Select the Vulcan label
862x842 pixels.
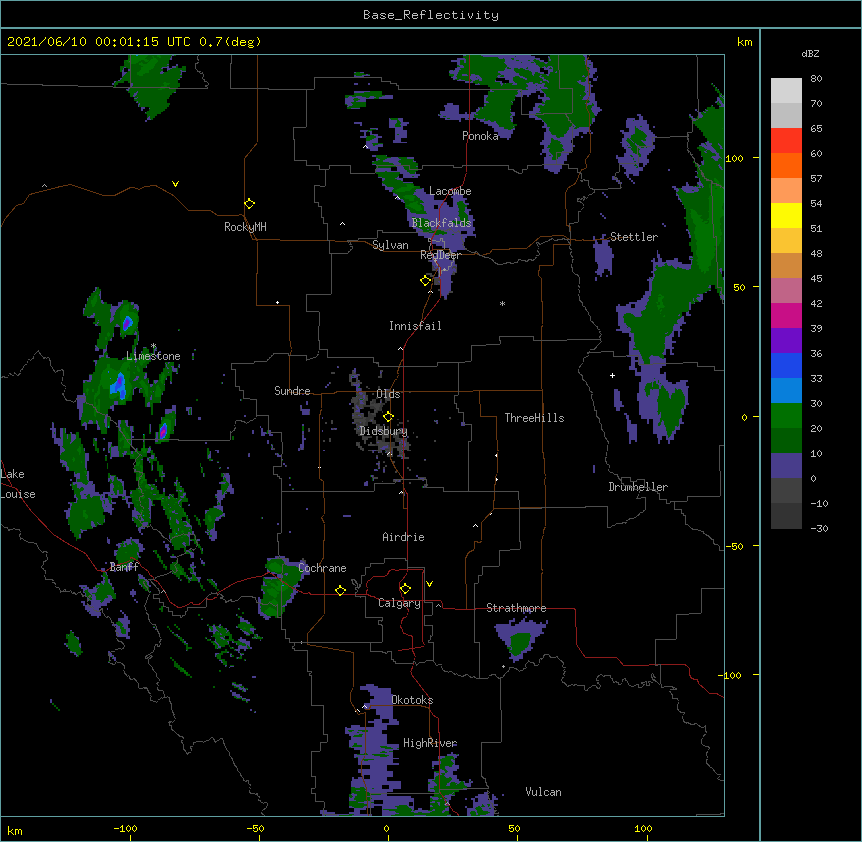pyautogui.click(x=543, y=792)
